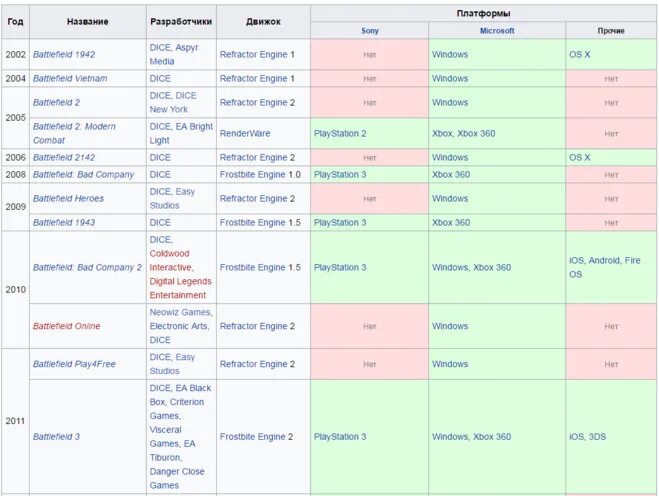The width and height of the screenshot is (659, 496).
Task: Open the Battlefield Heroes link
Action: (67, 198)
